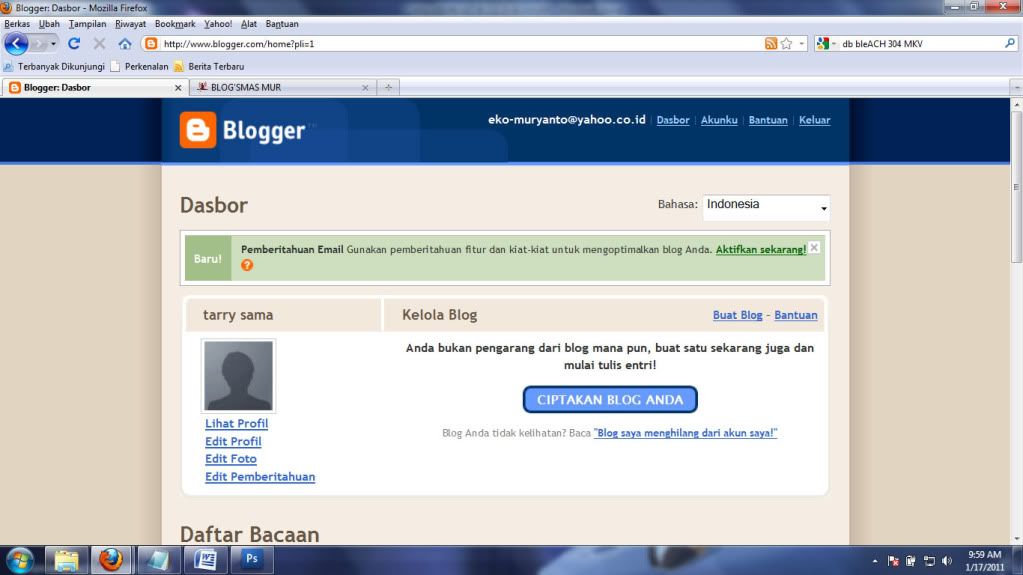This screenshot has width=1023, height=575.
Task: Close the BLOG'SMAS MUR tab
Action: coord(365,87)
